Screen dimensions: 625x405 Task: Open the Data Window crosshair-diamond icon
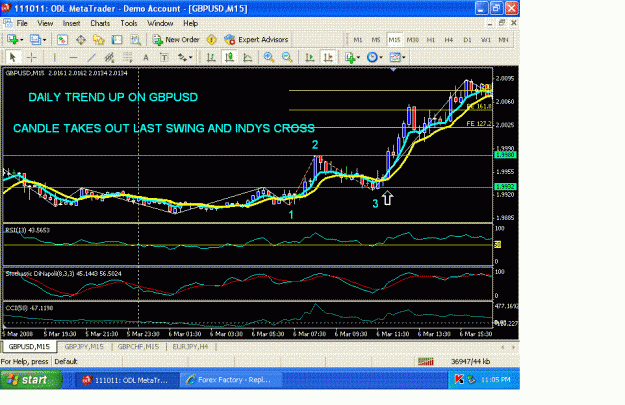[x=81, y=39]
